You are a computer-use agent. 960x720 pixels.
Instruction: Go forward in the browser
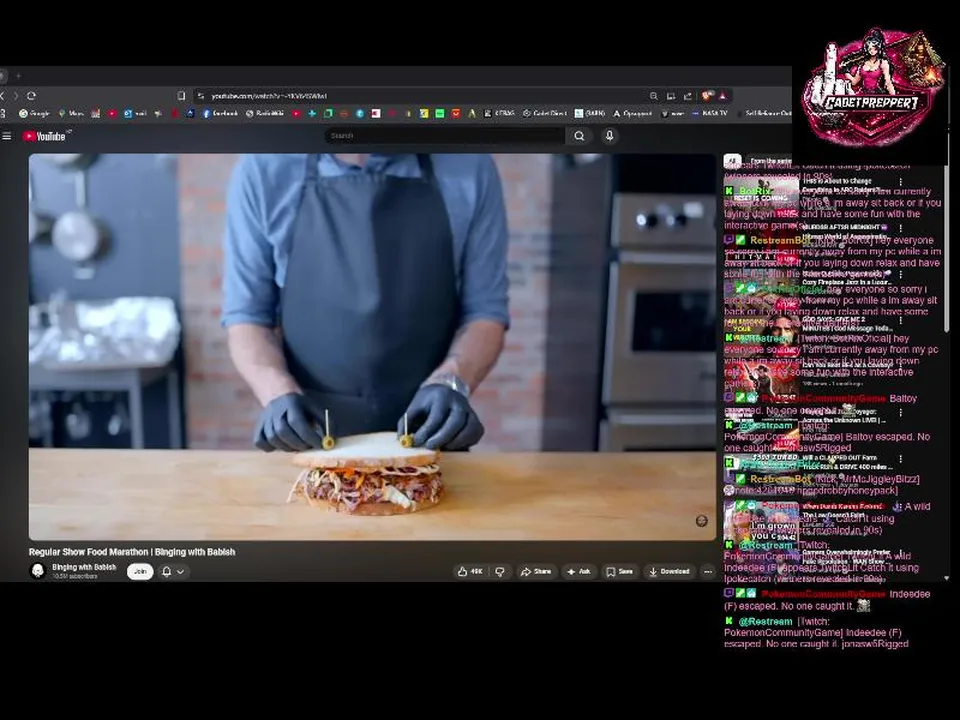pos(16,96)
